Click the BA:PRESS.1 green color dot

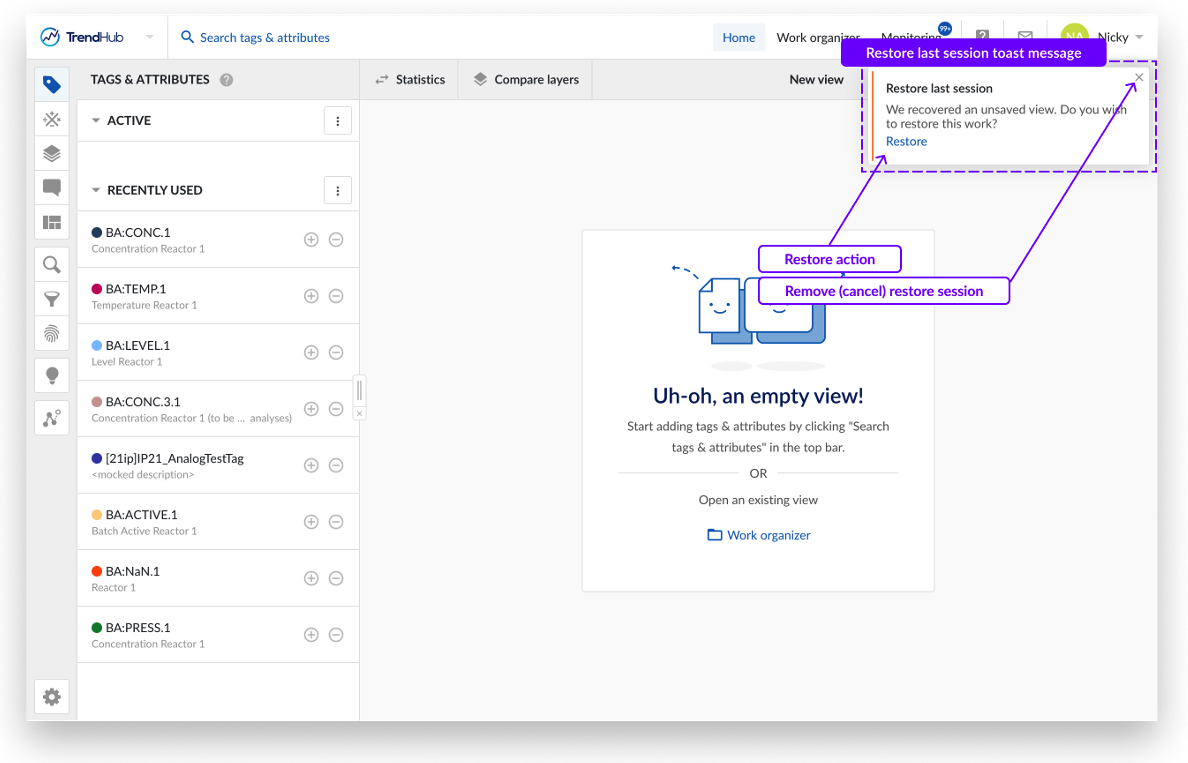tap(97, 628)
